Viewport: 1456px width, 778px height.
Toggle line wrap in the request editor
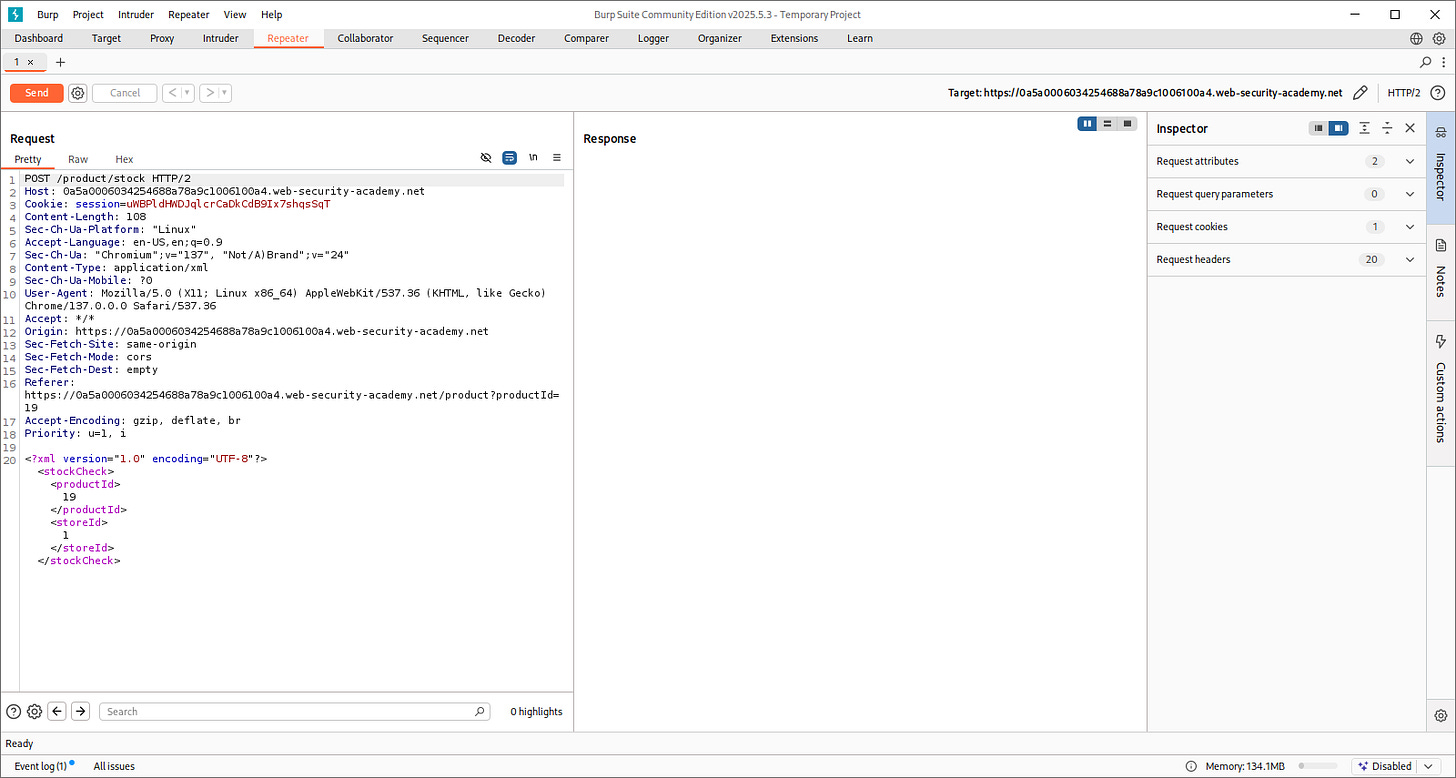pos(510,158)
